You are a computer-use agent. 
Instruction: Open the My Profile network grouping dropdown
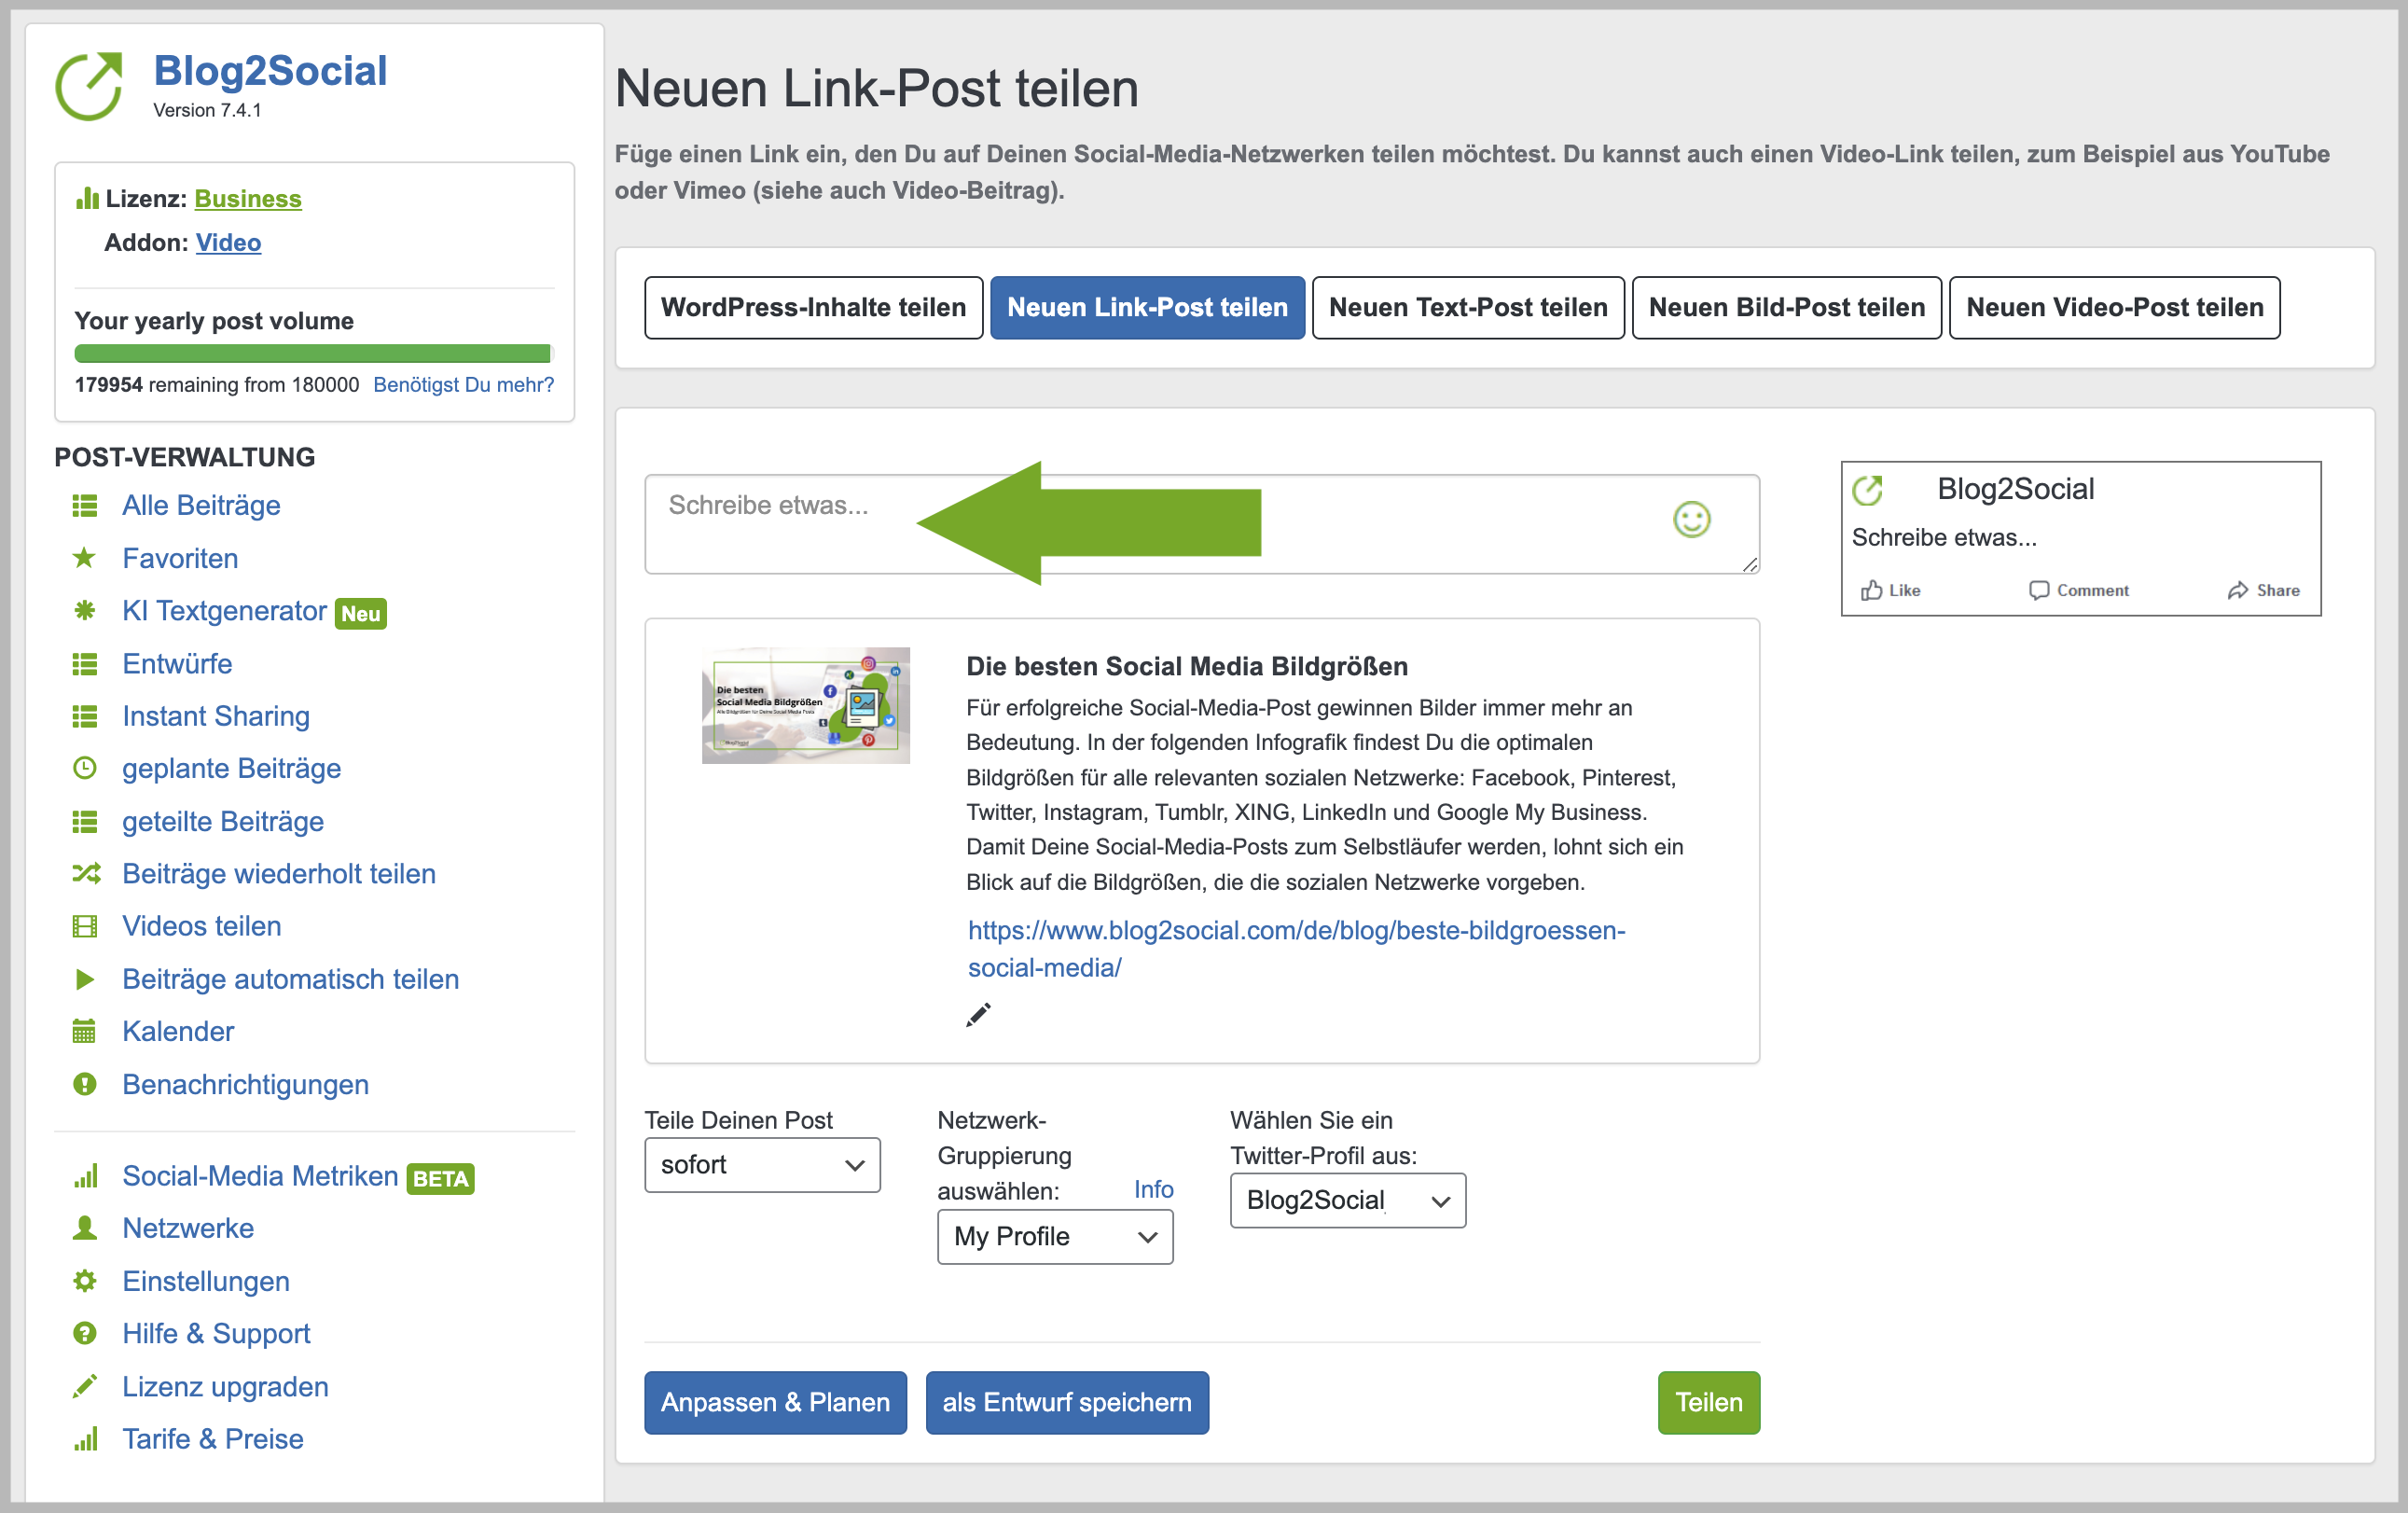pyautogui.click(x=1055, y=1237)
